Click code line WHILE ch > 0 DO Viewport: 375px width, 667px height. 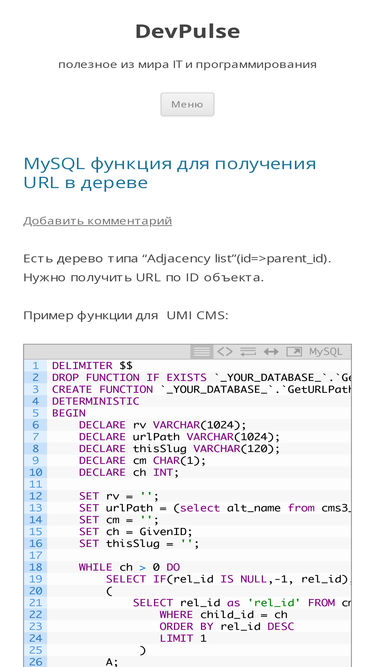[129, 567]
